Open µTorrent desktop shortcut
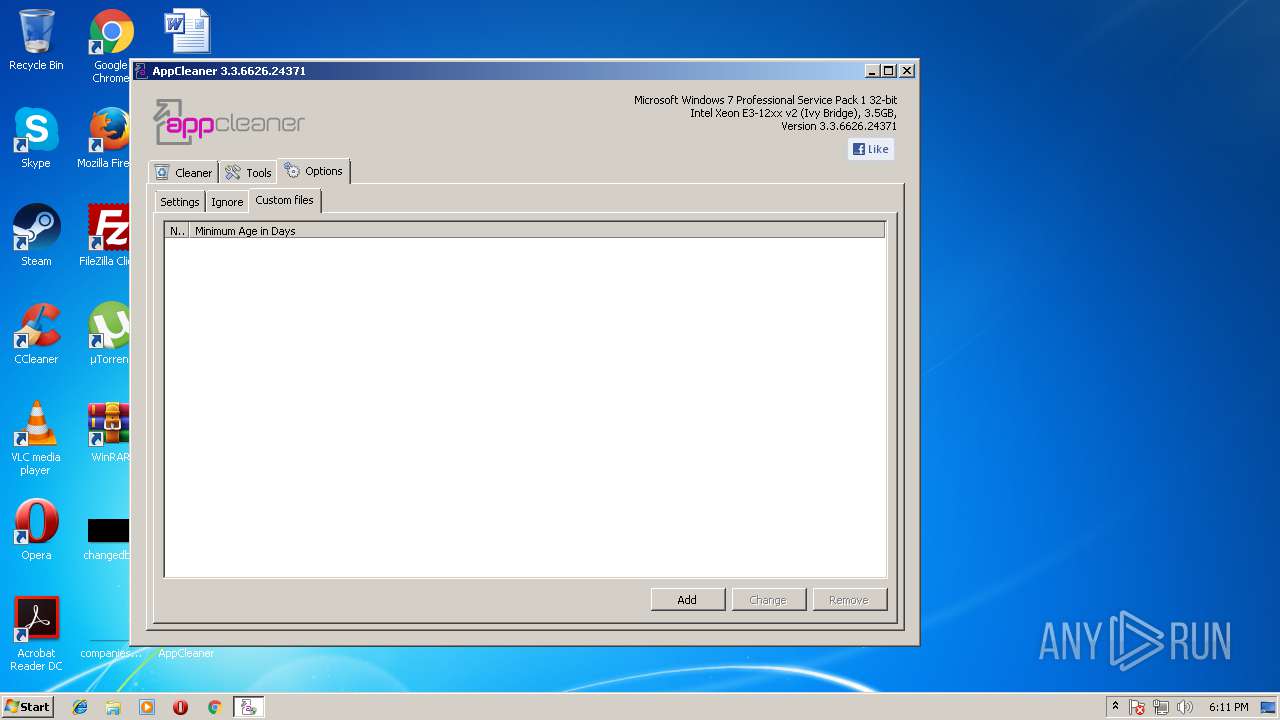 pyautogui.click(x=110, y=334)
